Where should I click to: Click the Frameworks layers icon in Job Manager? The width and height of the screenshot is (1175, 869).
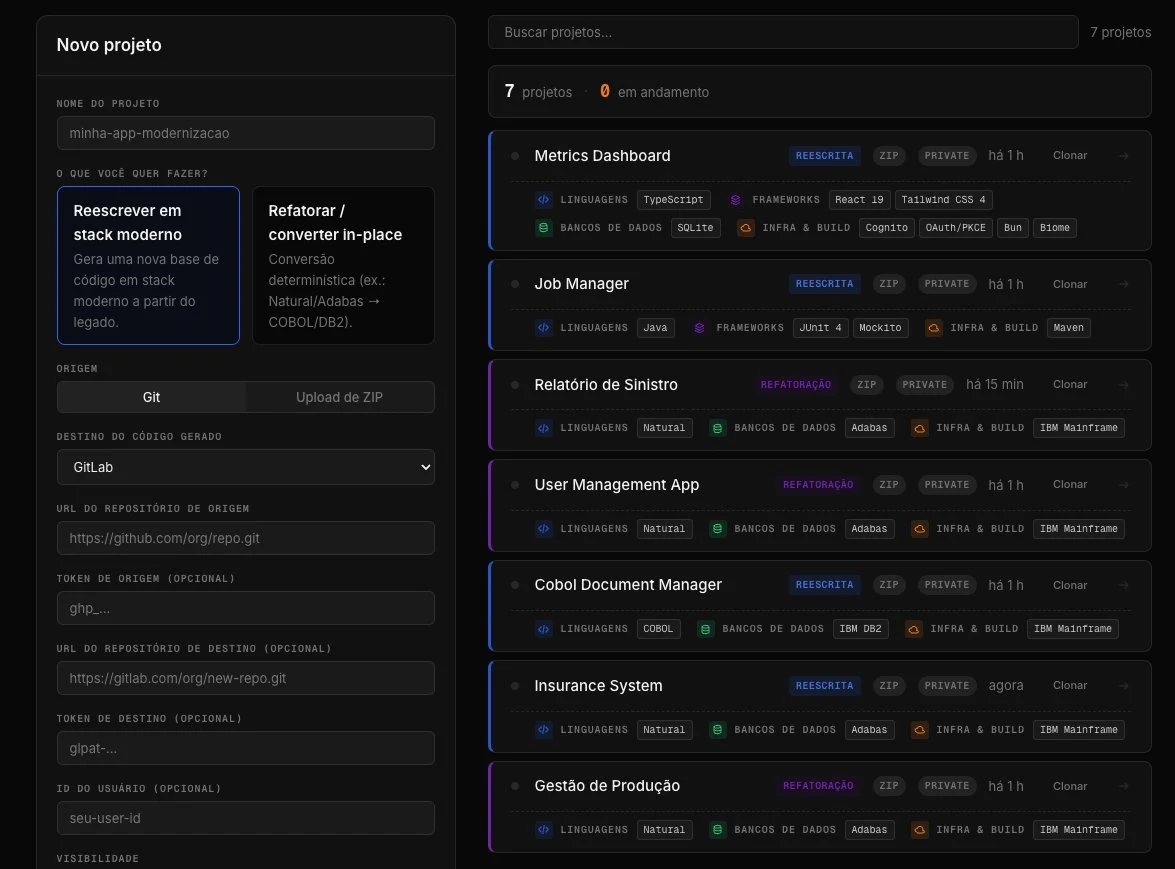pos(699,328)
